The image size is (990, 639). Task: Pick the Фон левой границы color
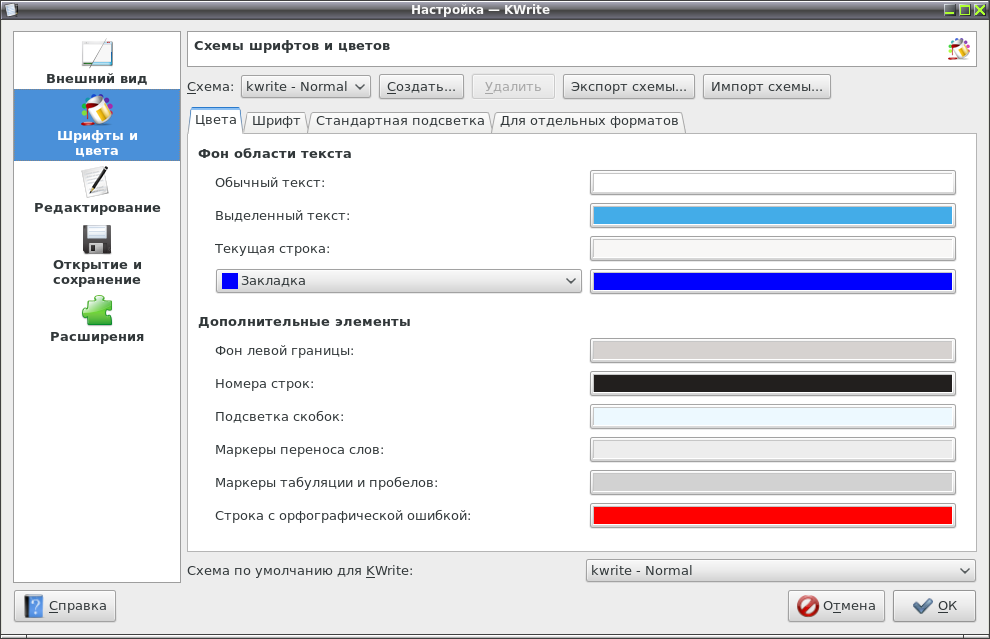(x=773, y=350)
